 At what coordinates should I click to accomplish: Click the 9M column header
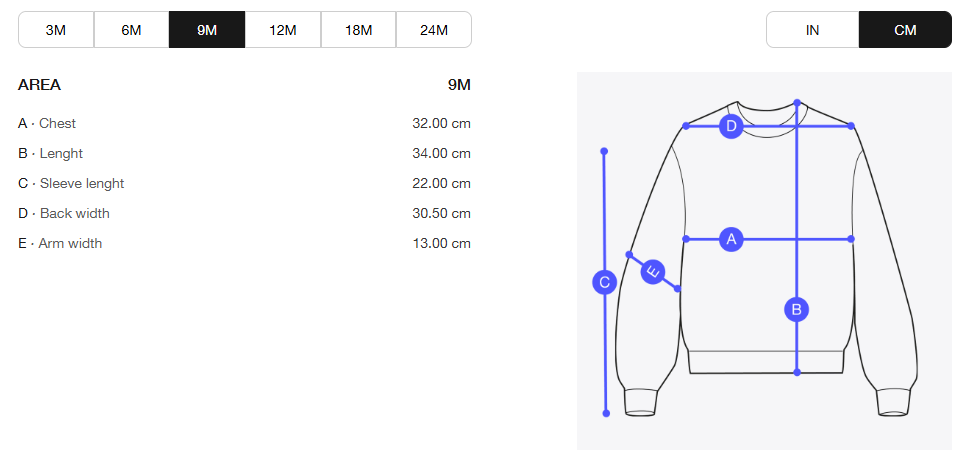coord(459,85)
